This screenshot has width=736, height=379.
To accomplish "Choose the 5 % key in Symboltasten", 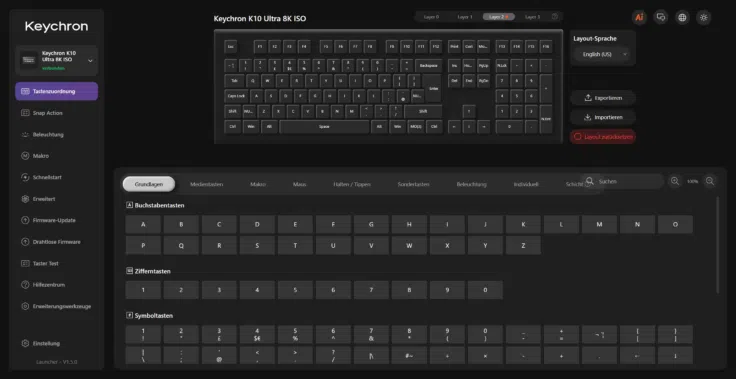I will click(x=295, y=334).
